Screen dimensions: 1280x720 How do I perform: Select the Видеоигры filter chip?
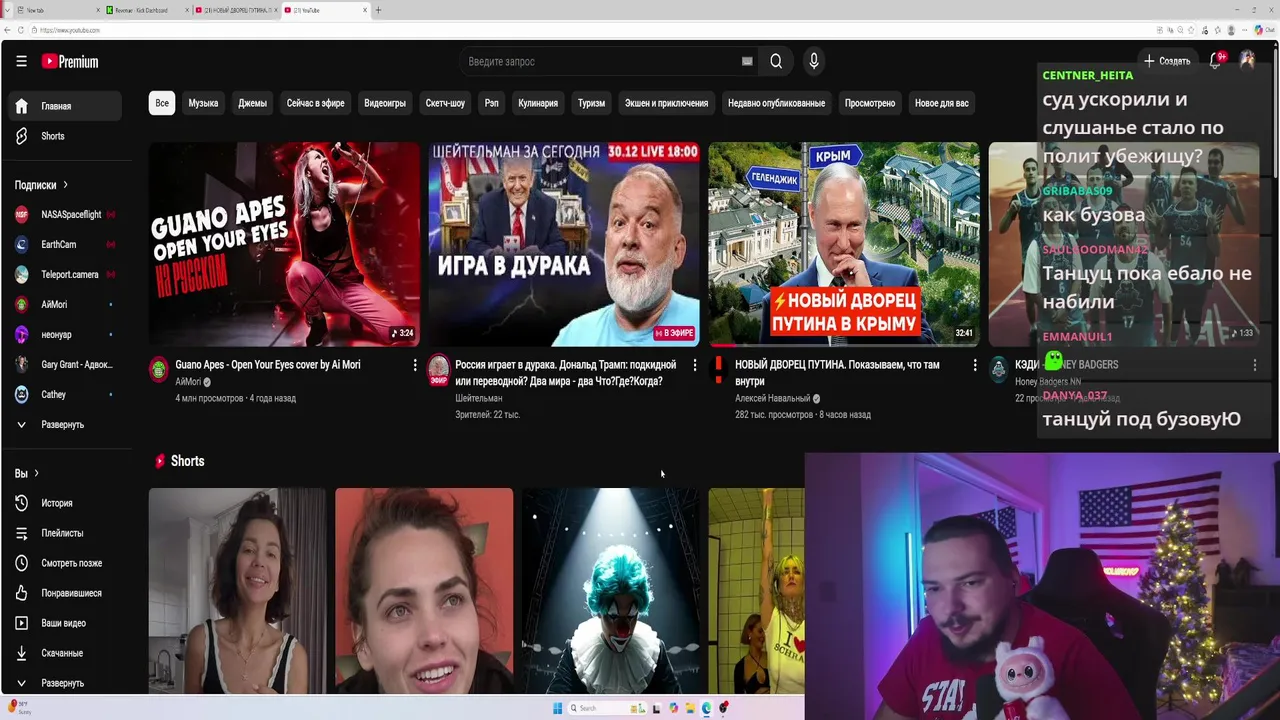click(x=385, y=103)
